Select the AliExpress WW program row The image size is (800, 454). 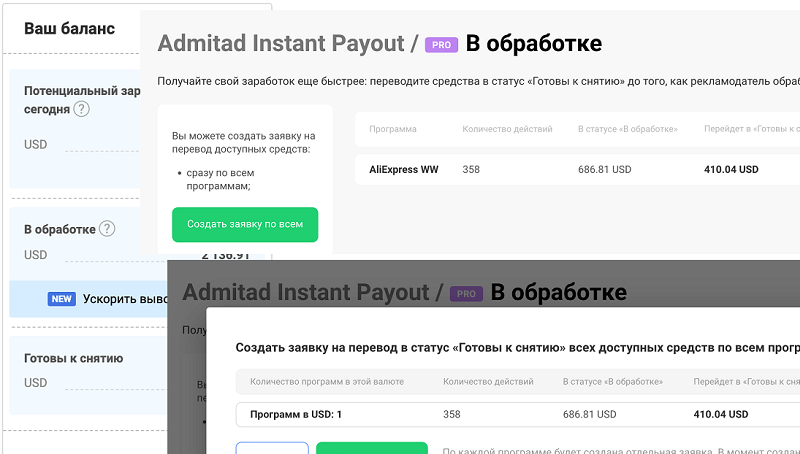[x=577, y=169]
